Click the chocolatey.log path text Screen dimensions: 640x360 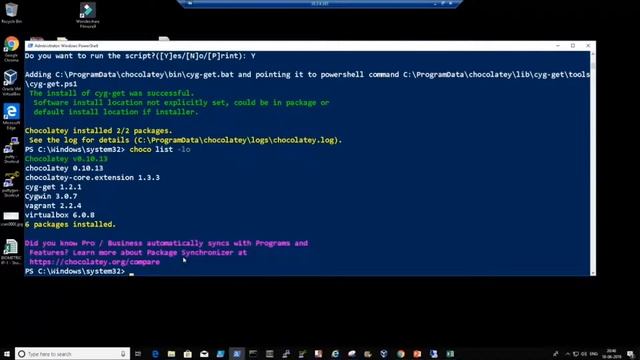(x=238, y=140)
